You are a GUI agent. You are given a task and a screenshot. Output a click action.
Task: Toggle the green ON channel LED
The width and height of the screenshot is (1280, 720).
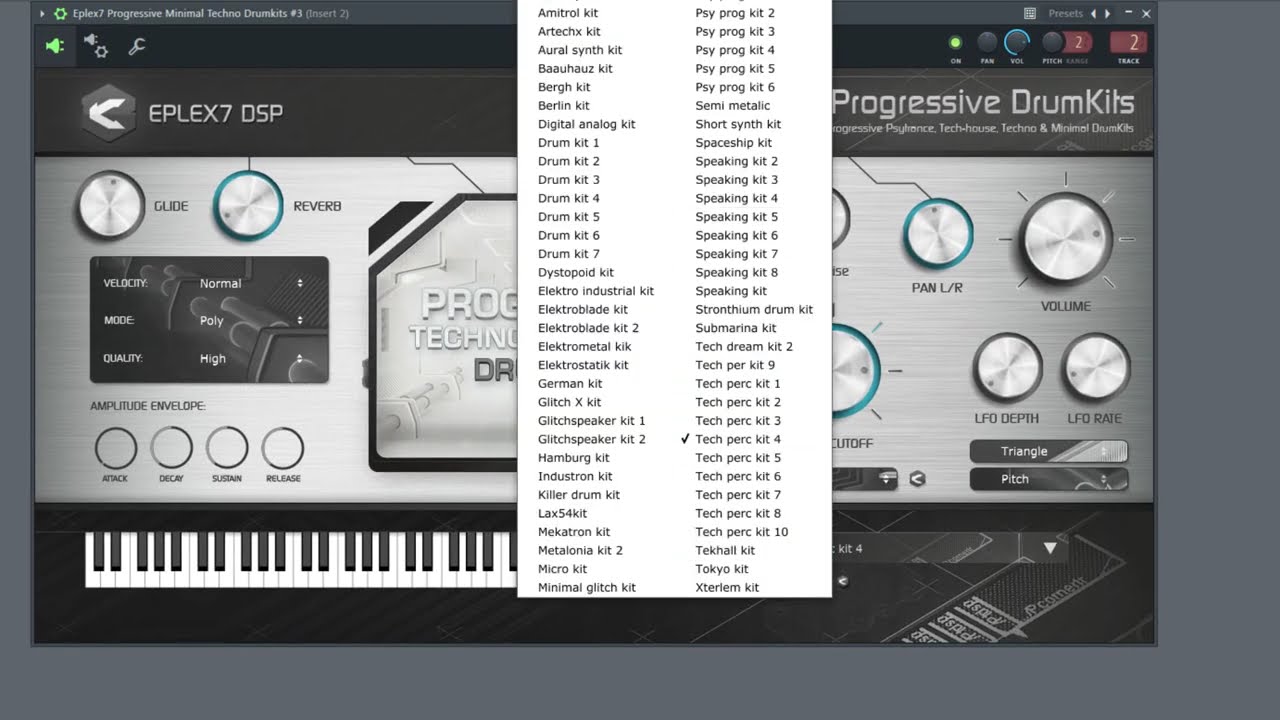tap(955, 43)
